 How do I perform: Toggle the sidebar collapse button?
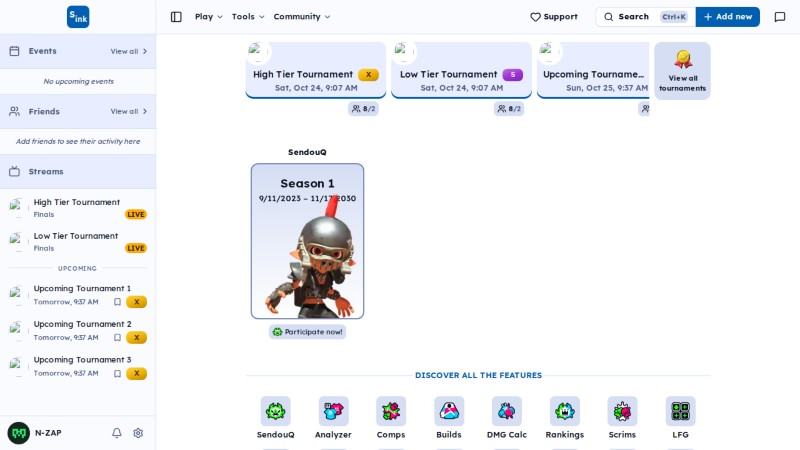[x=176, y=17]
